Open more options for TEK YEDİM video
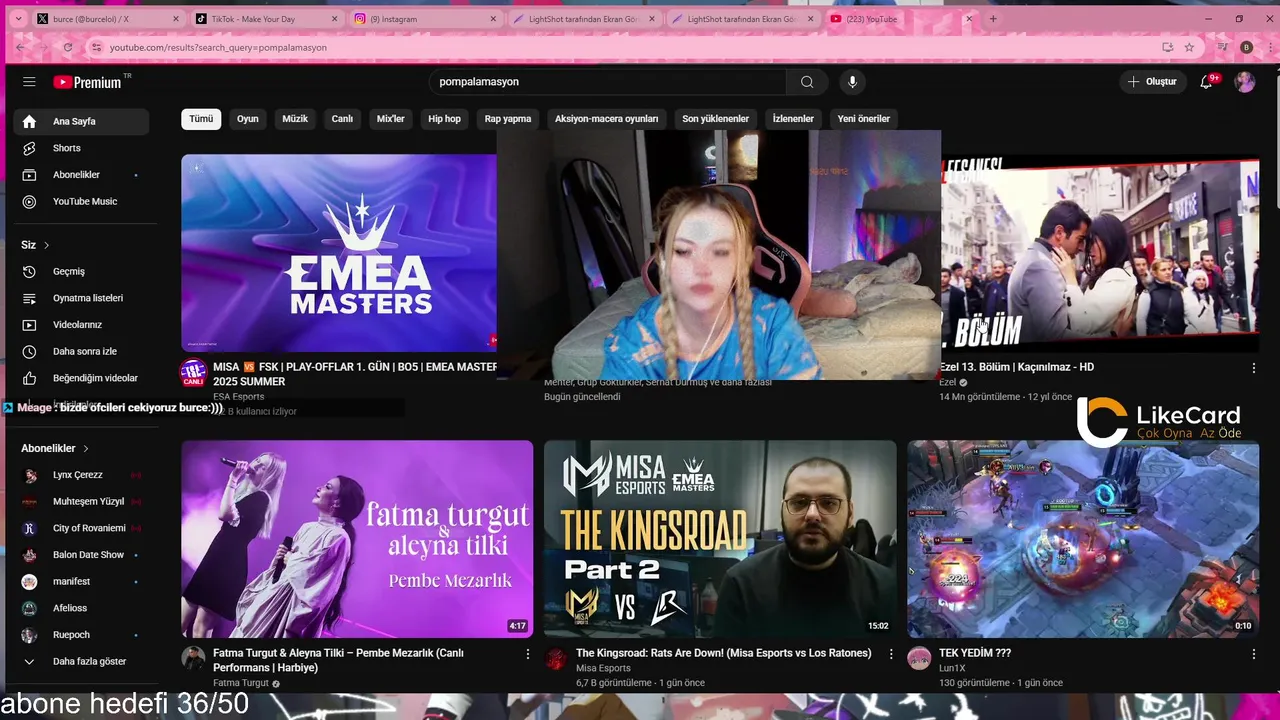1280x720 pixels. 1253,654
